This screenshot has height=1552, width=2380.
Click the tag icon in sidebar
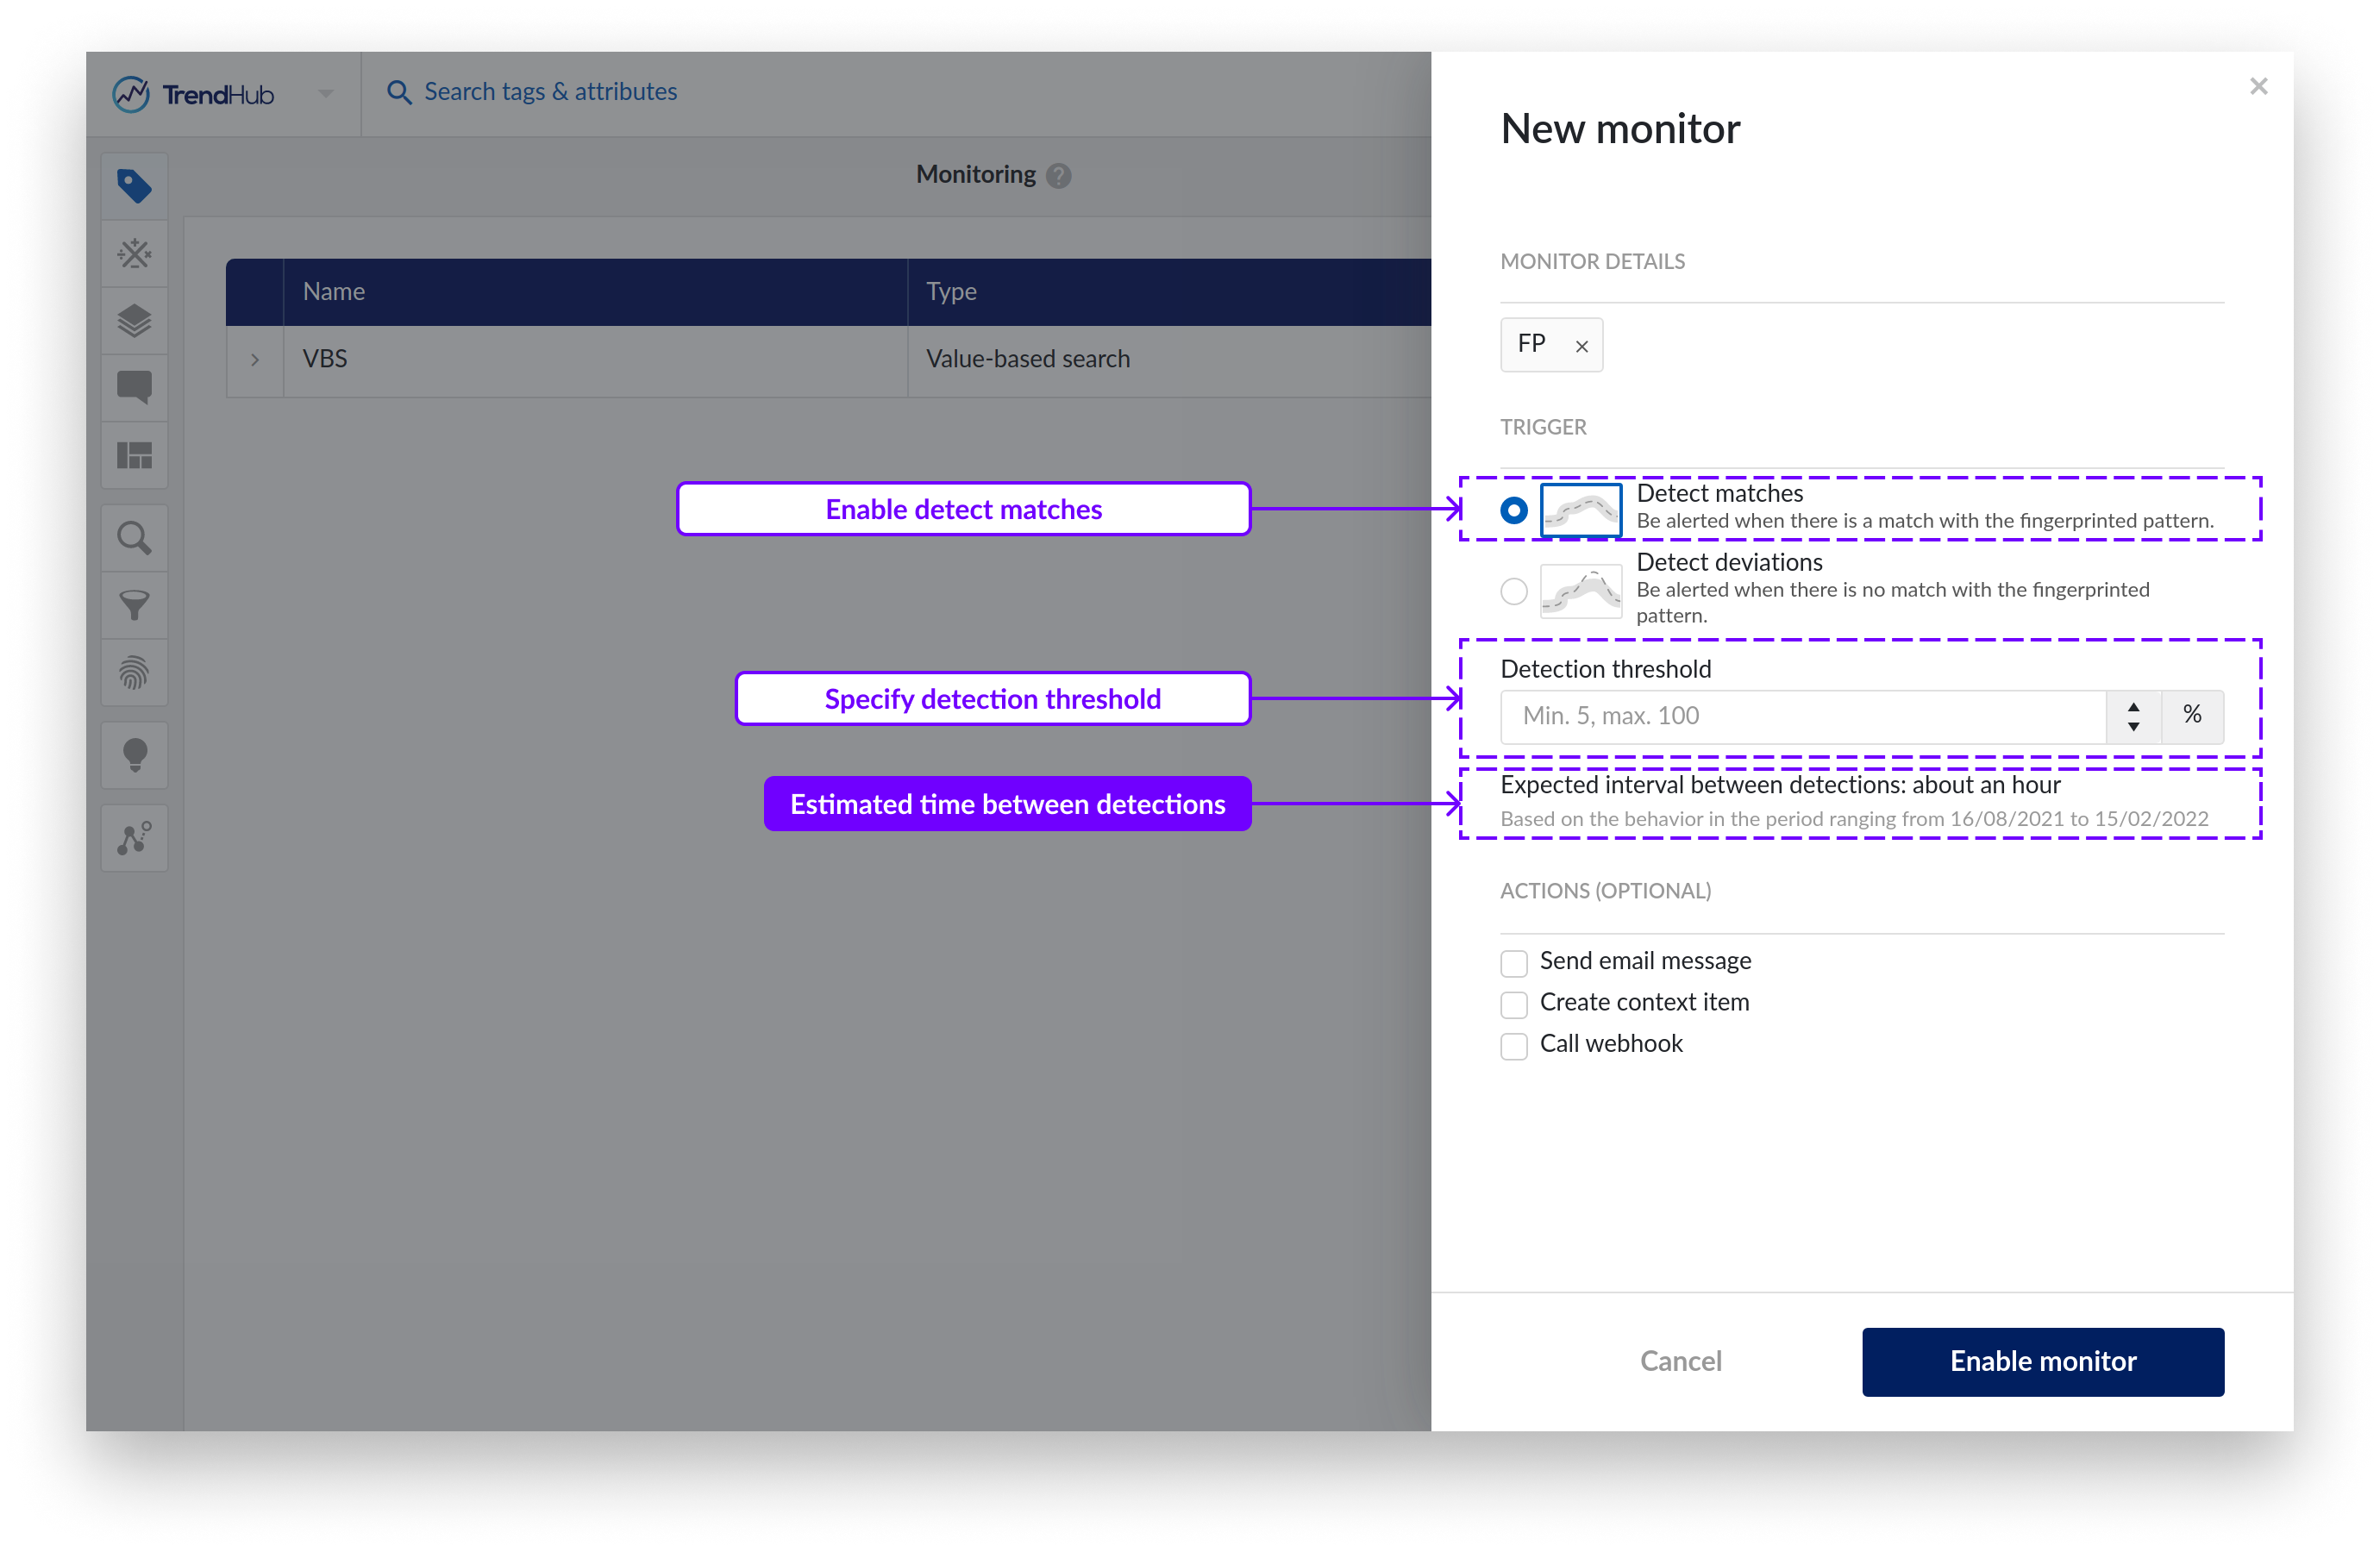[x=134, y=186]
